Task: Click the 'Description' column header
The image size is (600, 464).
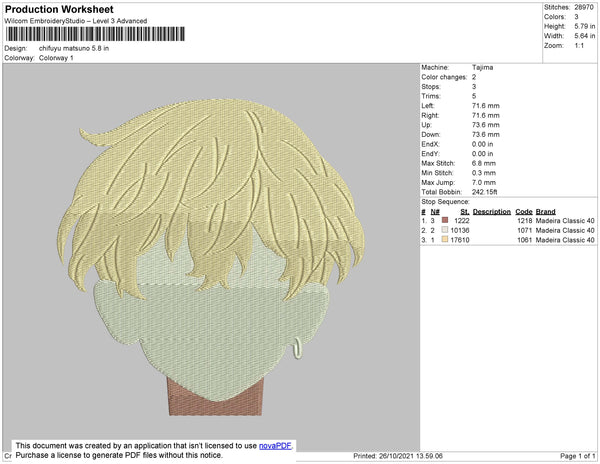Action: coord(492,212)
